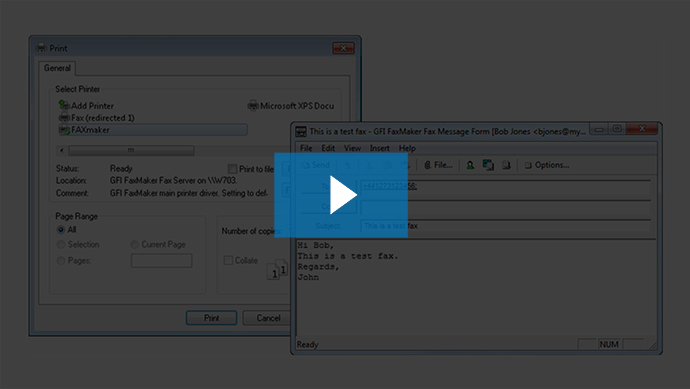Screen dimensions: 690x389
Task: Select the Pages radio button
Action: click(61, 261)
